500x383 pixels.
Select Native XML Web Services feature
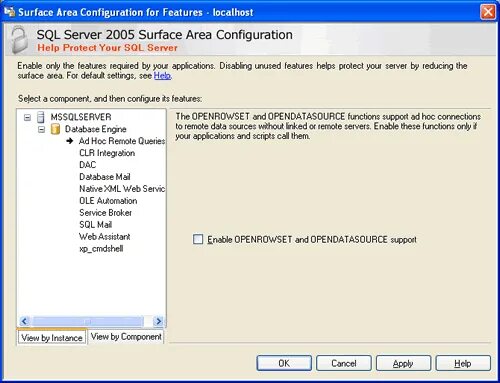pos(122,189)
